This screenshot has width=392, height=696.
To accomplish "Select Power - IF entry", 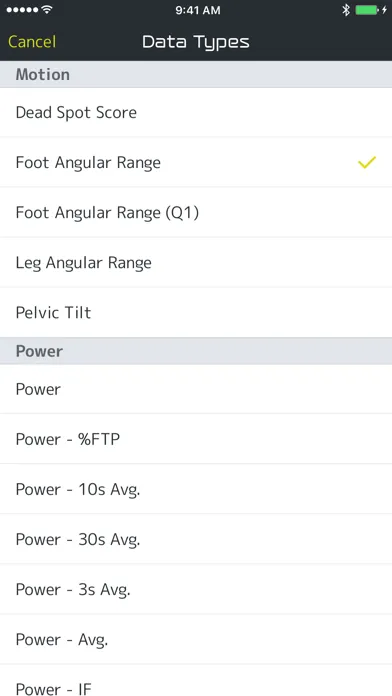I will (x=196, y=680).
